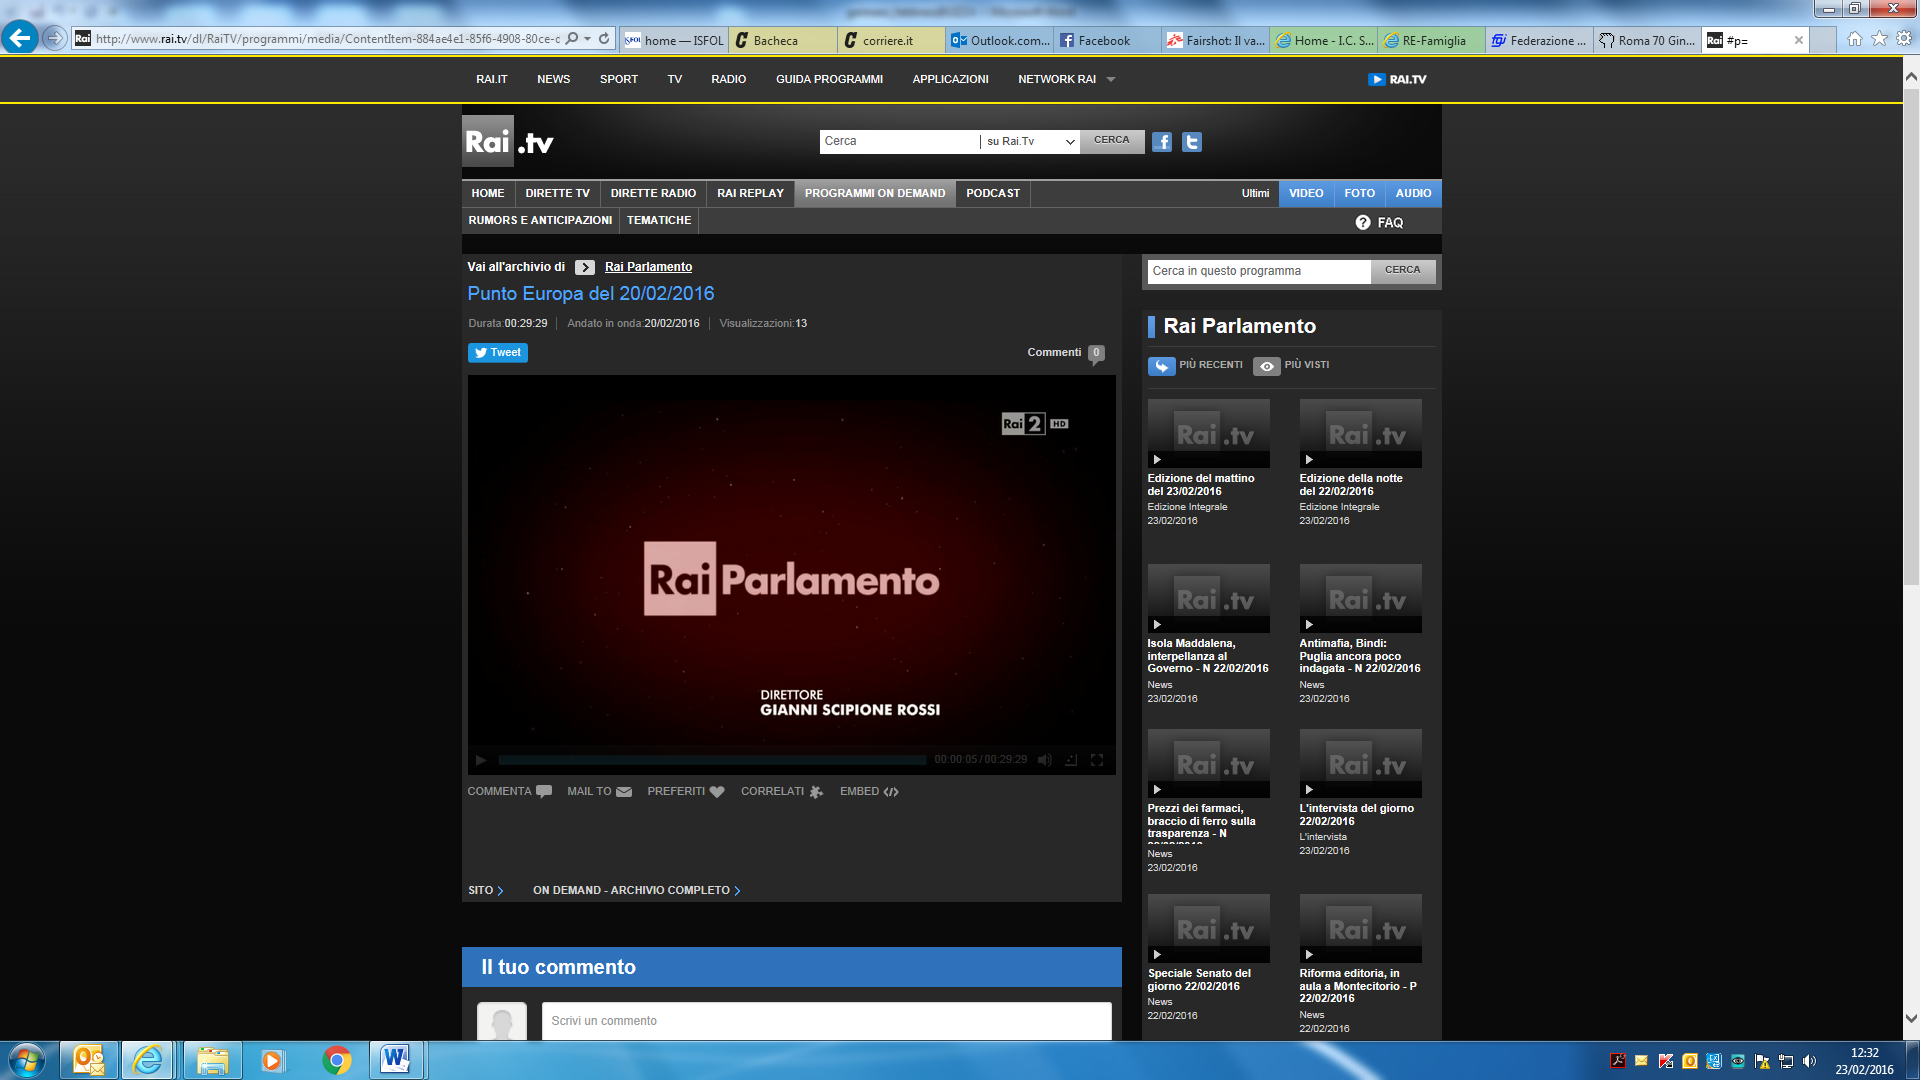The image size is (1920, 1080).
Task: Open Guida Programmi in top menu
Action: coord(829,80)
